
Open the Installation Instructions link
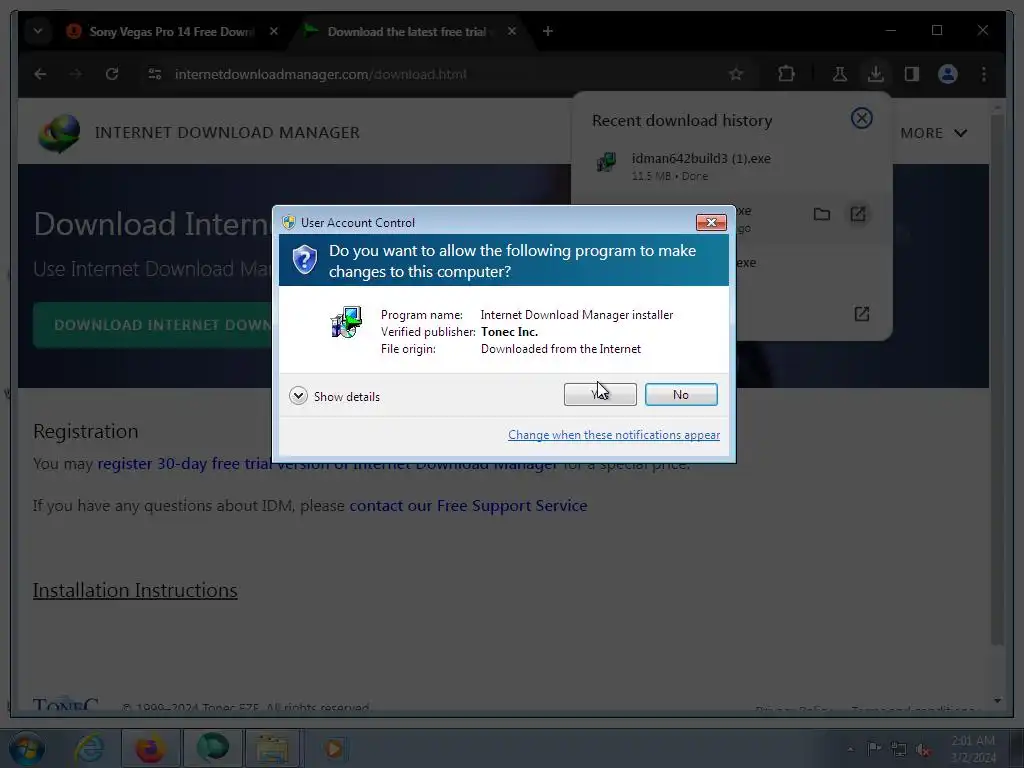[x=135, y=590]
